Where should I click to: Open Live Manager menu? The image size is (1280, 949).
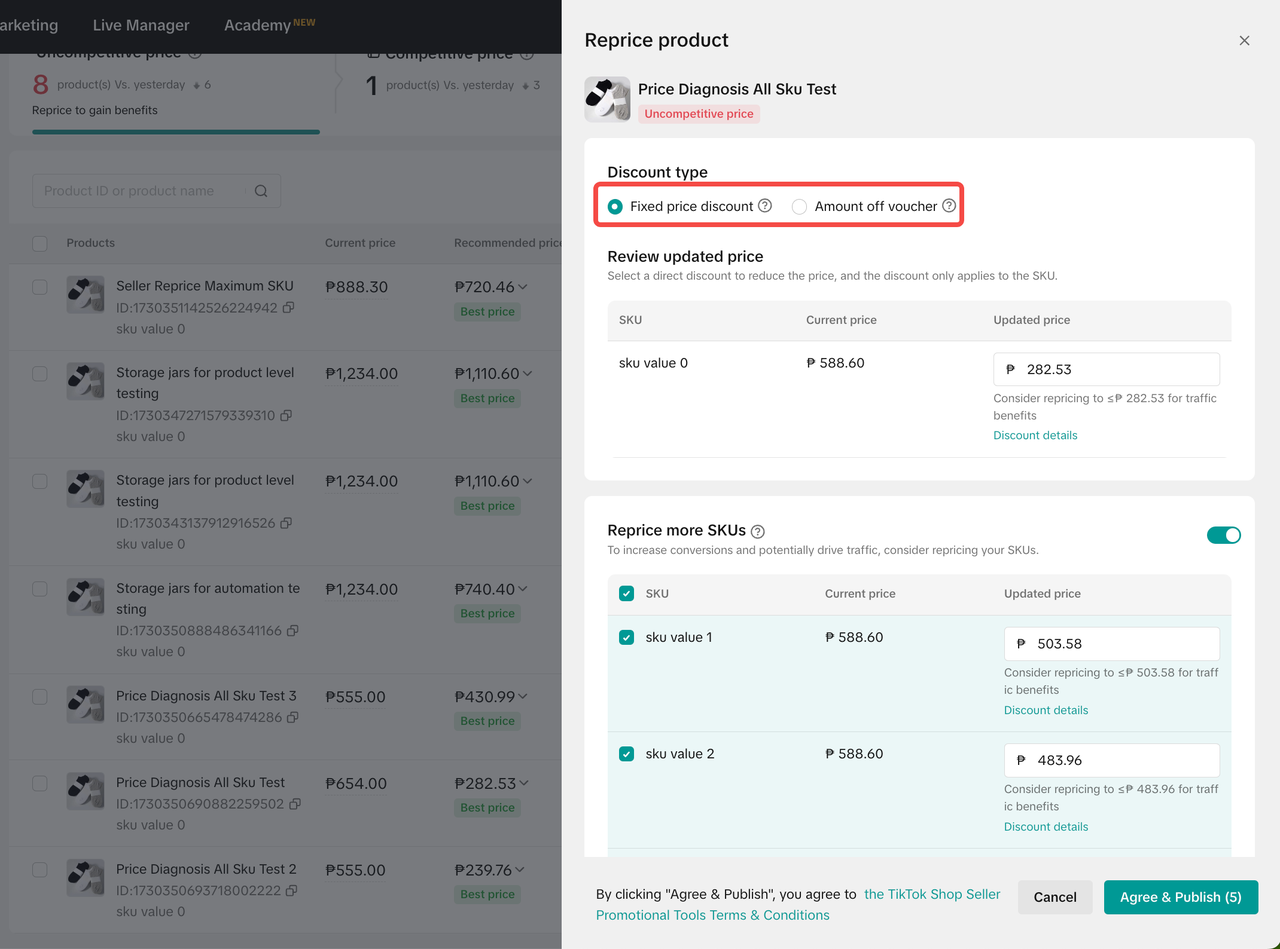(x=141, y=25)
